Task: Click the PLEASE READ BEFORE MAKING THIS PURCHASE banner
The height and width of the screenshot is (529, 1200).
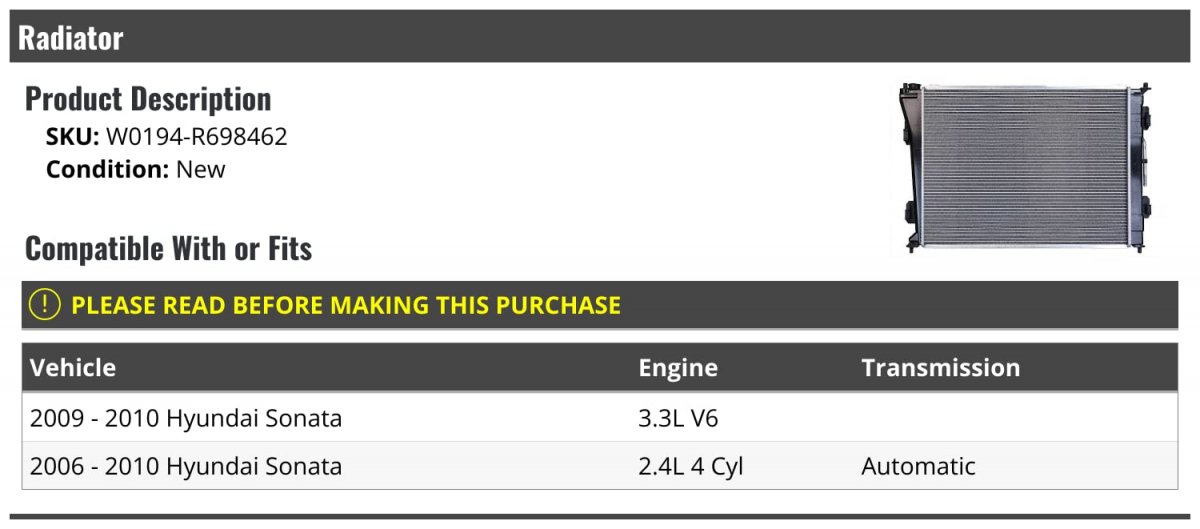Action: click(600, 305)
